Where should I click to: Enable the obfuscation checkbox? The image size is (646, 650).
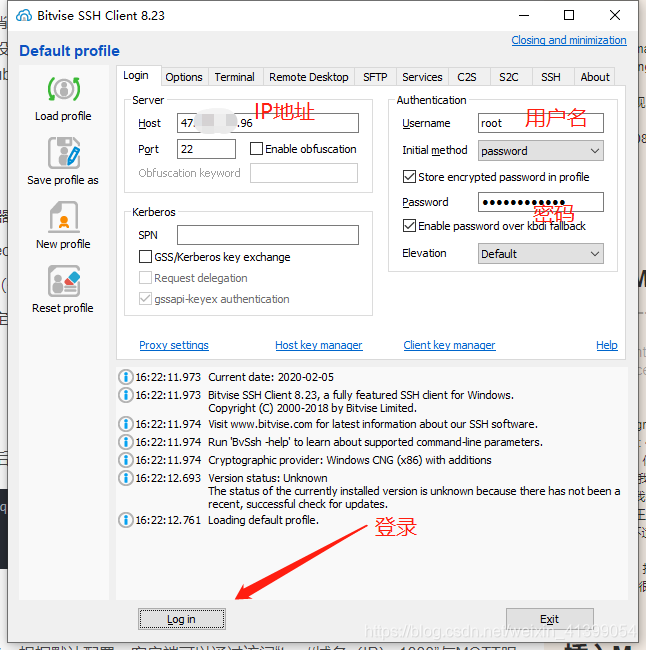tap(256, 149)
